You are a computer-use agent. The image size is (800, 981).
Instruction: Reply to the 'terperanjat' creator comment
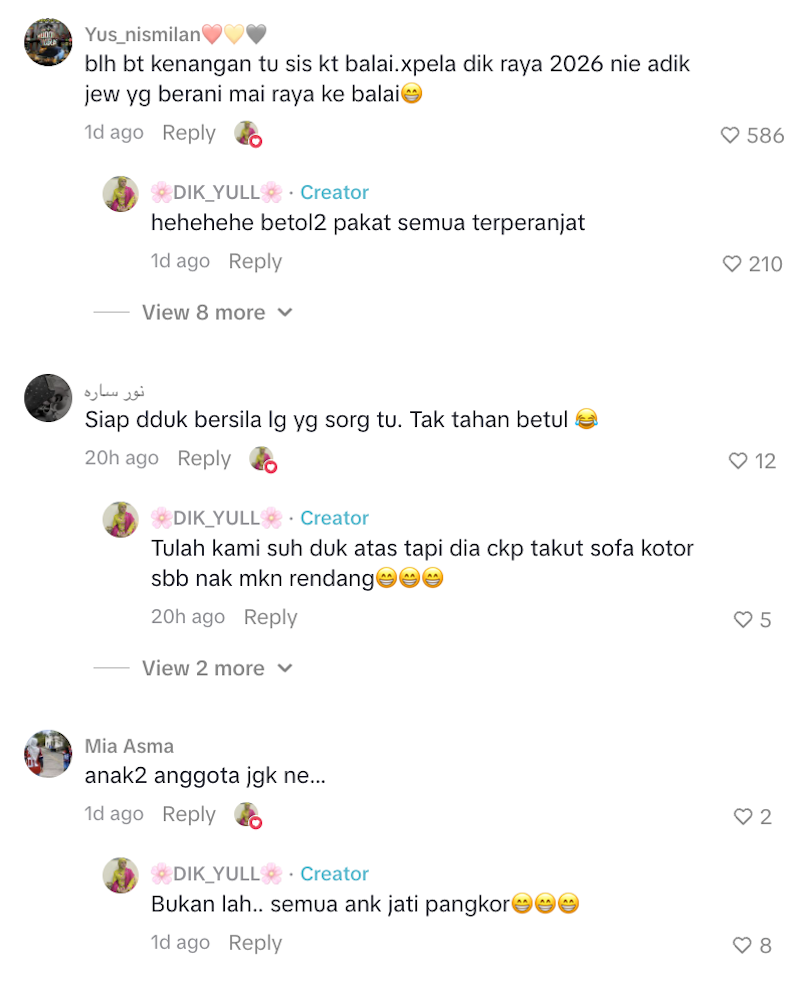point(255,262)
